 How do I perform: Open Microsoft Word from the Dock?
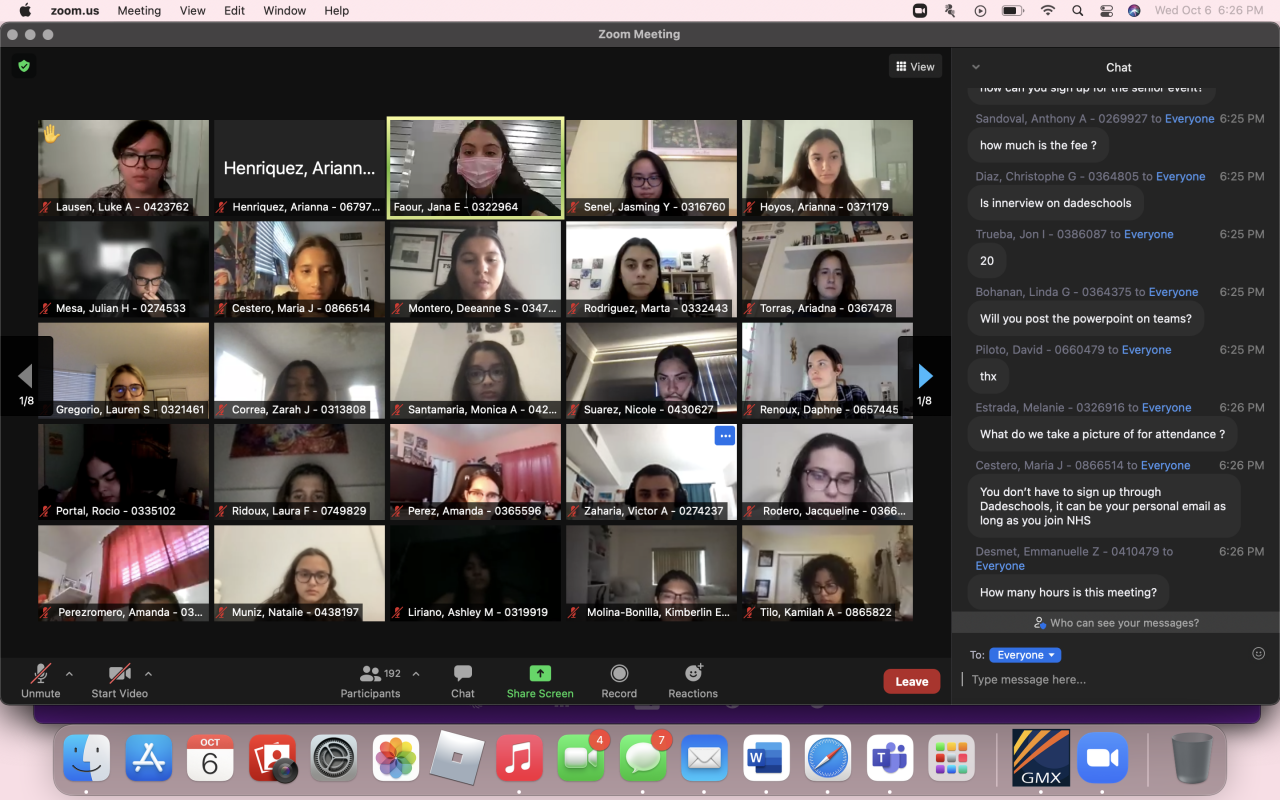pyautogui.click(x=766, y=758)
